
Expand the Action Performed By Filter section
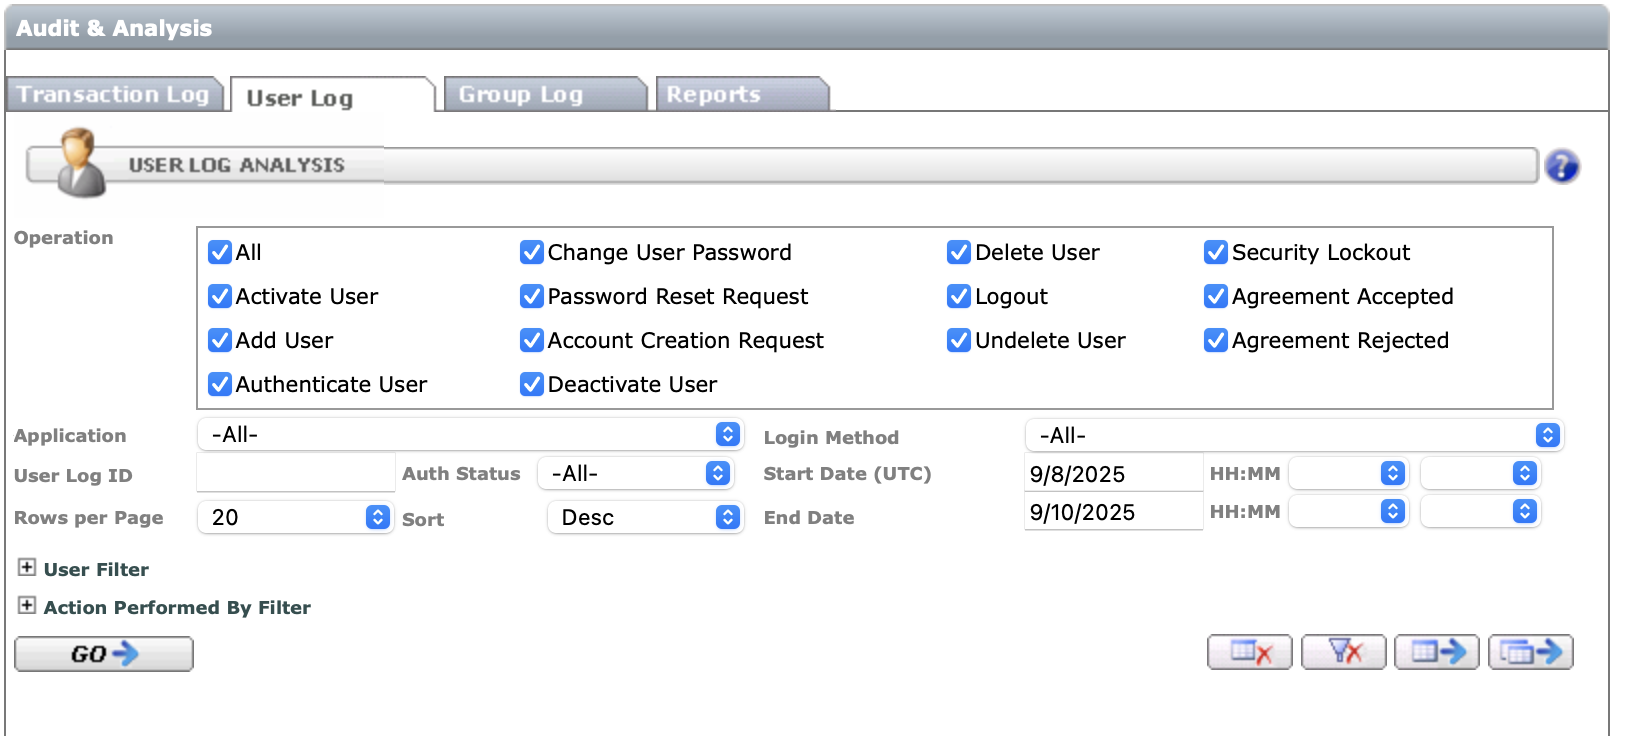point(27,606)
